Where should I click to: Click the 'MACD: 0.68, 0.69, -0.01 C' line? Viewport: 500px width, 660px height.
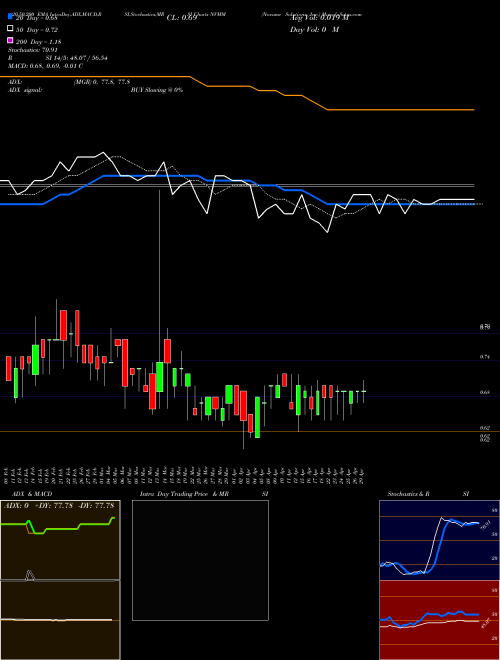(x=45, y=66)
